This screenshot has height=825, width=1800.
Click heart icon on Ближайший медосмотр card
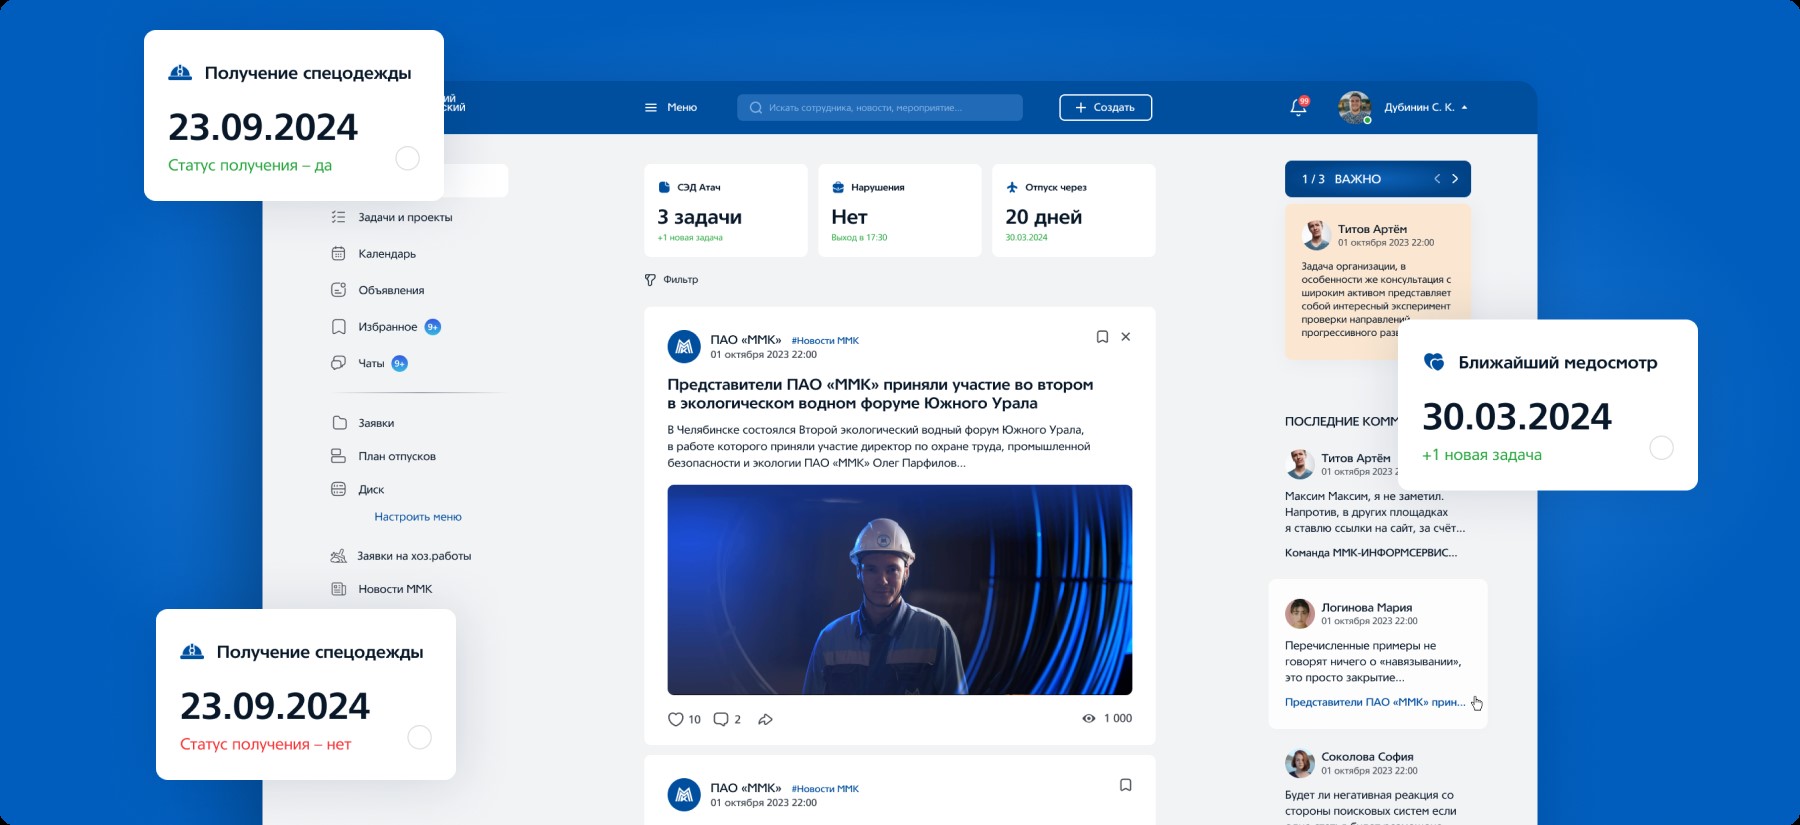click(1434, 362)
